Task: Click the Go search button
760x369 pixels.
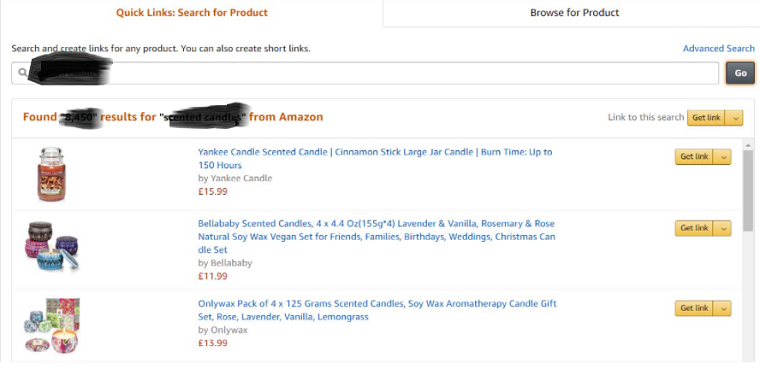Action: coord(740,73)
